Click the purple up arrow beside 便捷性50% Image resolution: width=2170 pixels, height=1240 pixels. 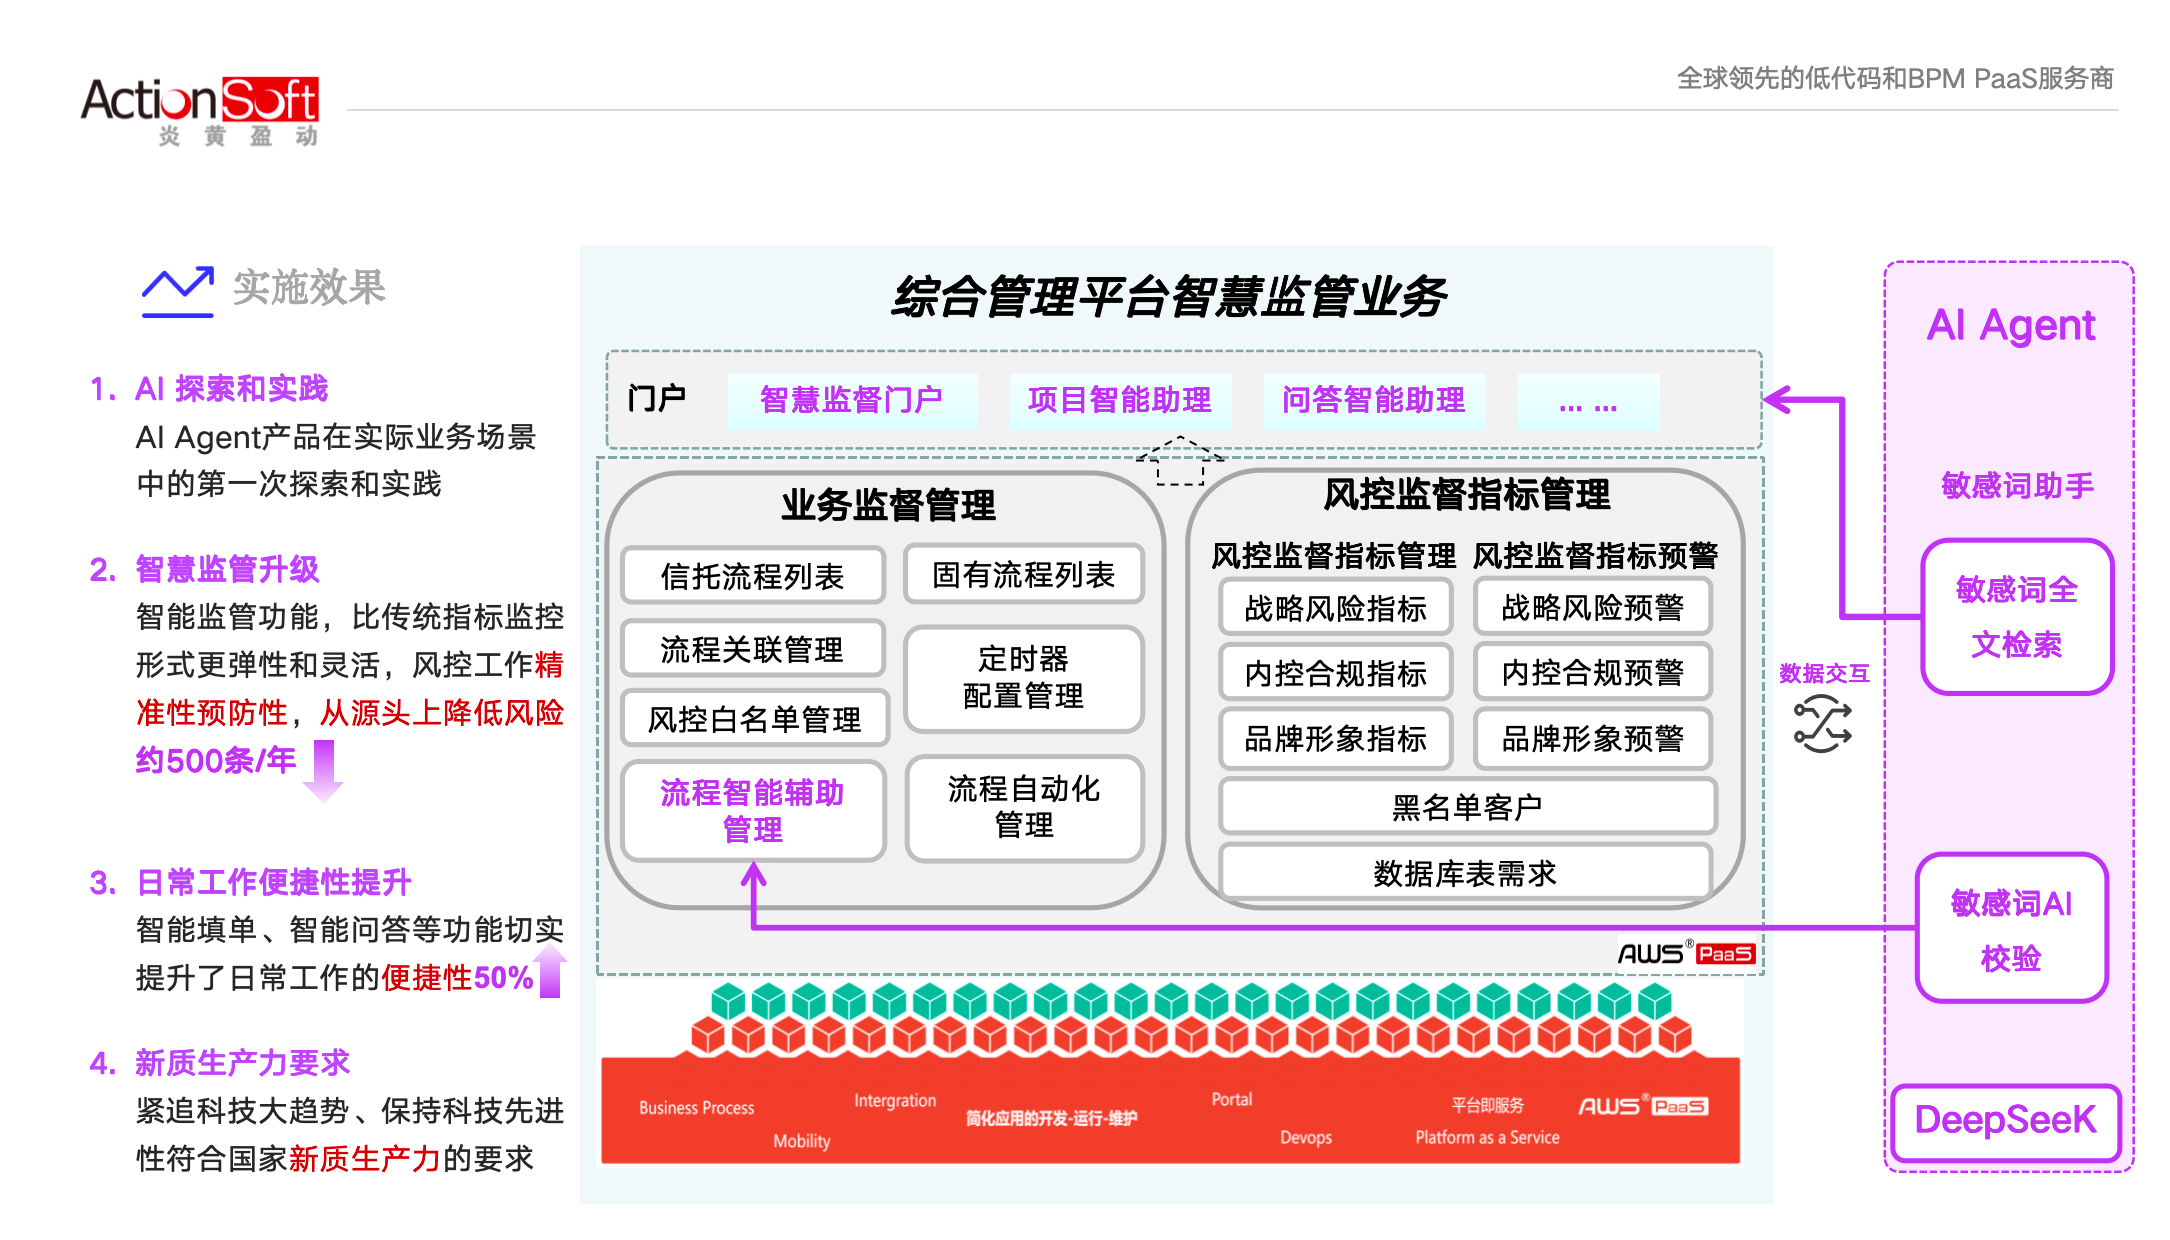550,972
